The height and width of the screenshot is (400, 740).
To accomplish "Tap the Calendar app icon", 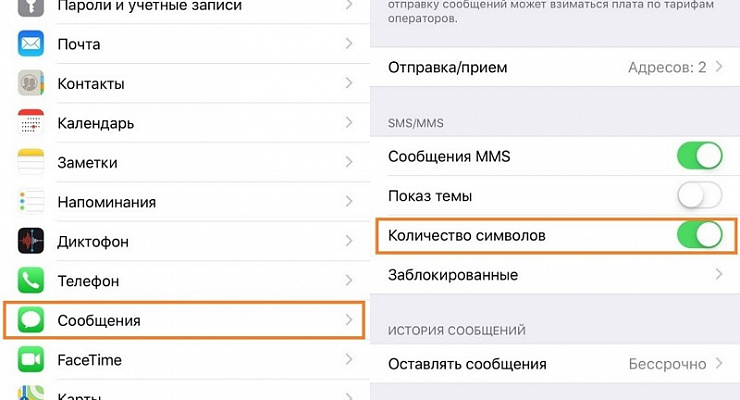I will 32,123.
